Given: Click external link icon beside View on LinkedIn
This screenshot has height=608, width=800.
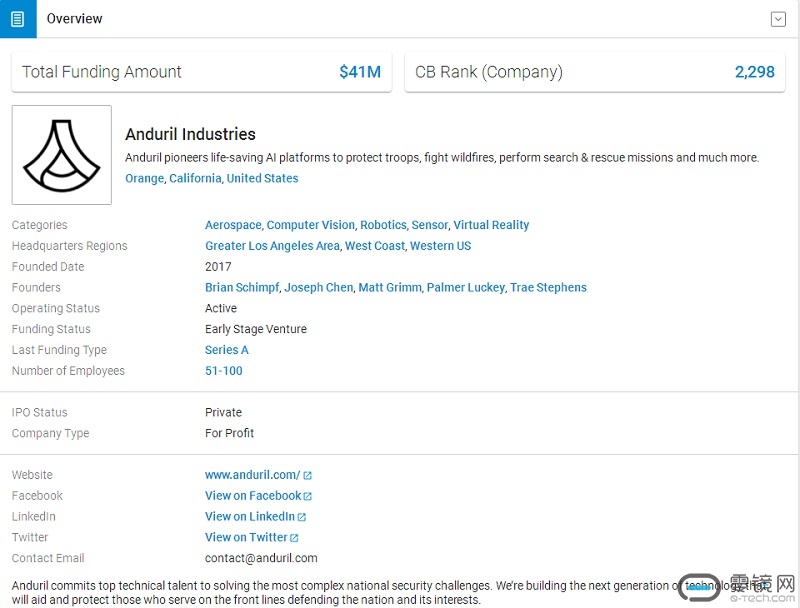Looking at the screenshot, I should 302,518.
